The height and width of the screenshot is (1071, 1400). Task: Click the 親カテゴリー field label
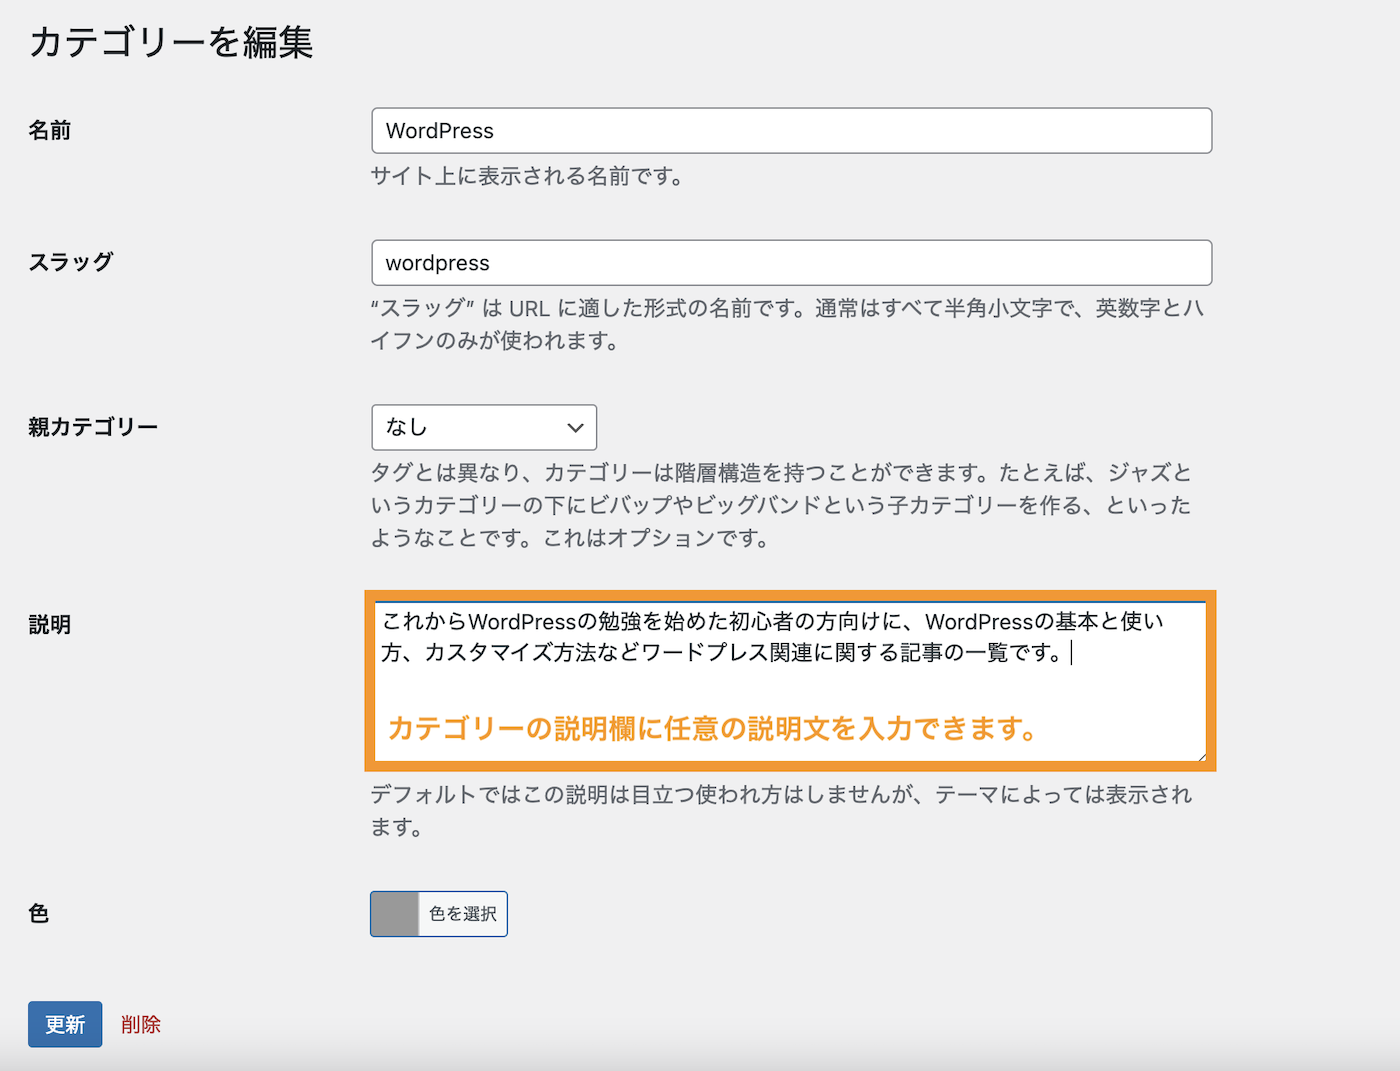[93, 427]
